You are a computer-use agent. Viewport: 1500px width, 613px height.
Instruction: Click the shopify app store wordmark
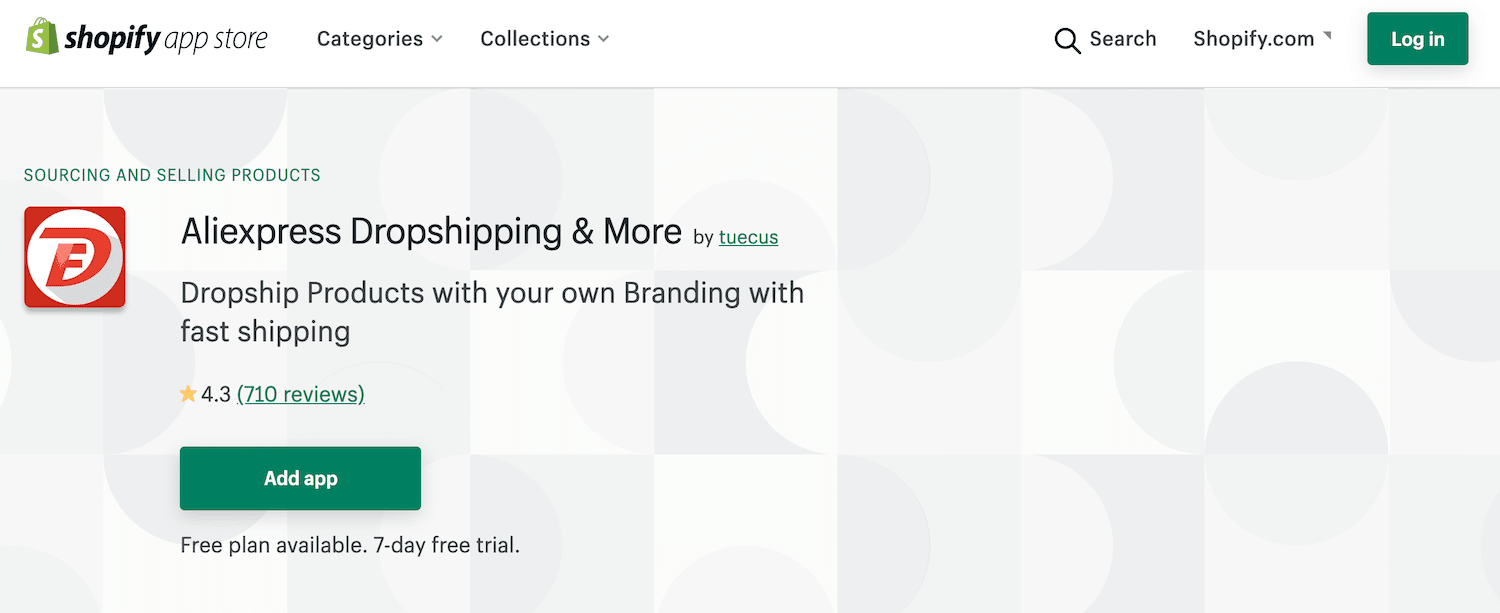tap(165, 38)
